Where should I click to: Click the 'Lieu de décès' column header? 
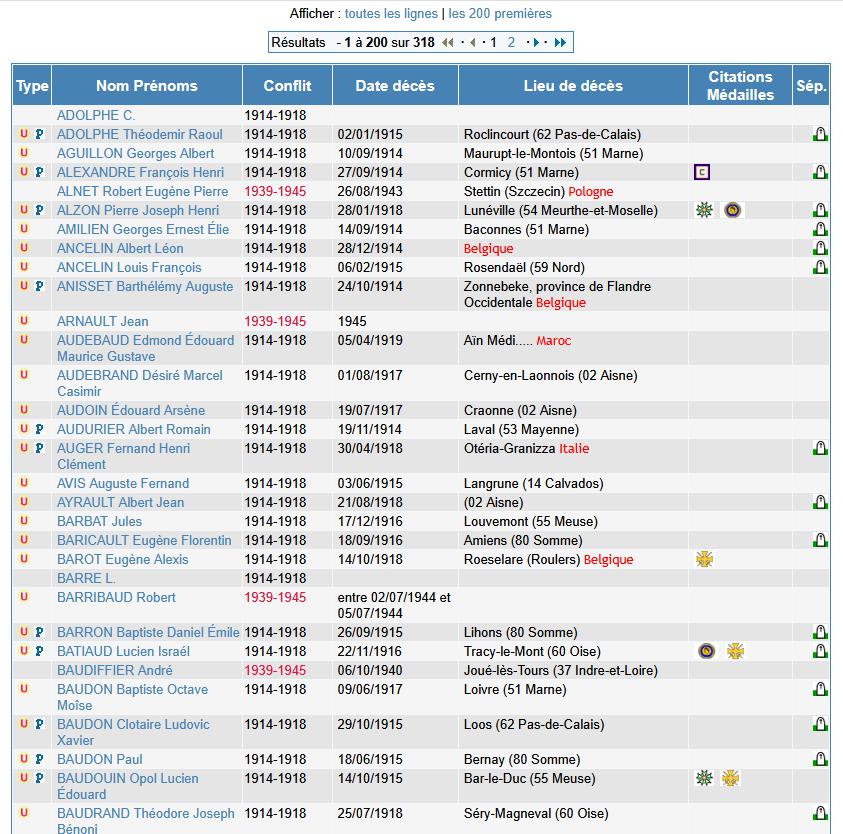(x=573, y=86)
